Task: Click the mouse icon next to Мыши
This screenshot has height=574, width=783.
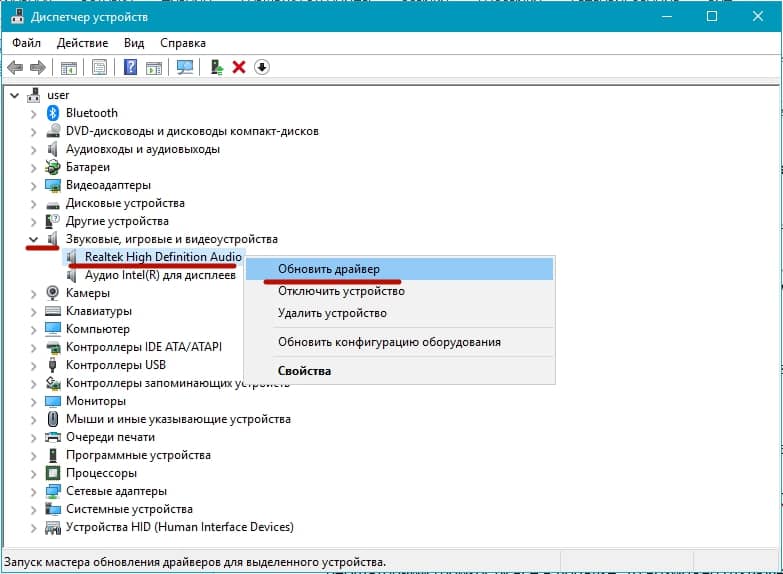Action: 53,419
